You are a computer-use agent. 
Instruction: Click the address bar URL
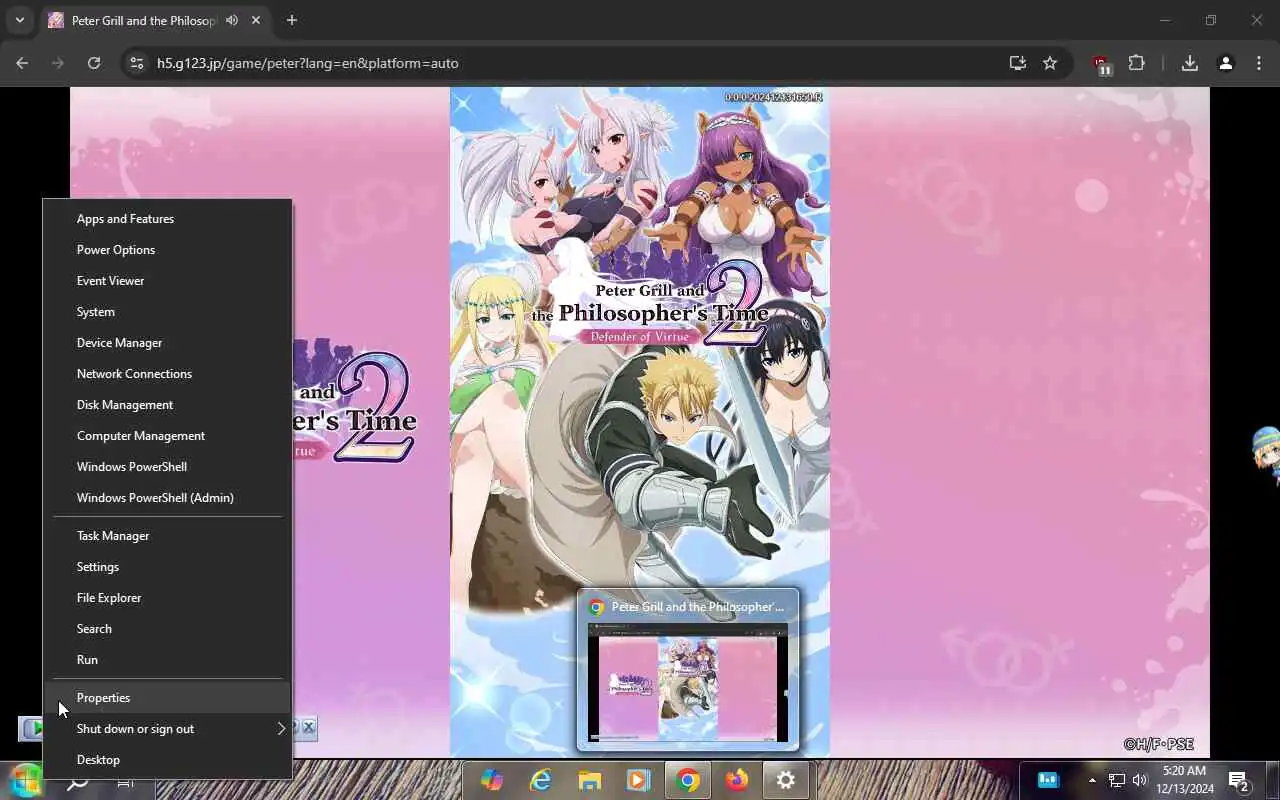tap(307, 63)
